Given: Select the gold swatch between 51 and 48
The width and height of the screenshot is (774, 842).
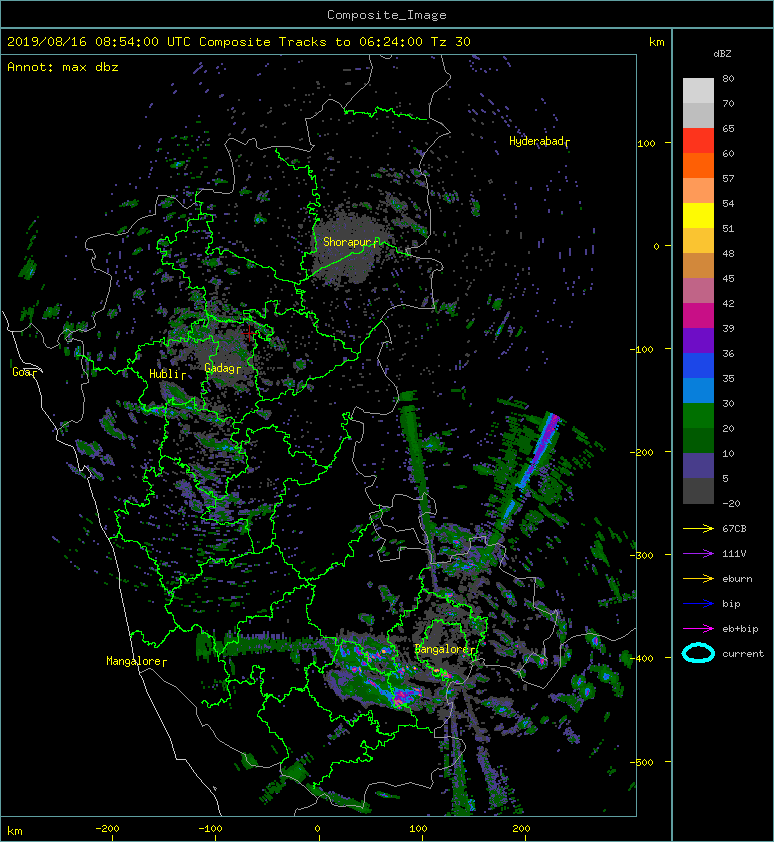Looking at the screenshot, I should [x=698, y=241].
